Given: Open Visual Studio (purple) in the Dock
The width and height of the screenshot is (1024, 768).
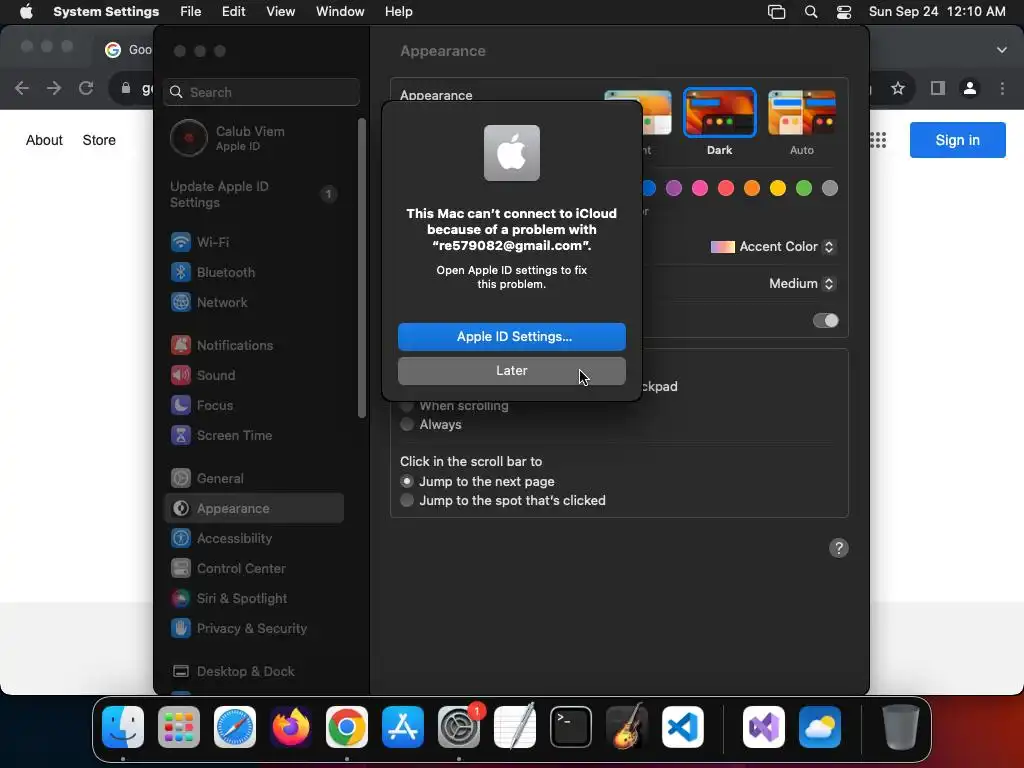Looking at the screenshot, I should pyautogui.click(x=763, y=727).
